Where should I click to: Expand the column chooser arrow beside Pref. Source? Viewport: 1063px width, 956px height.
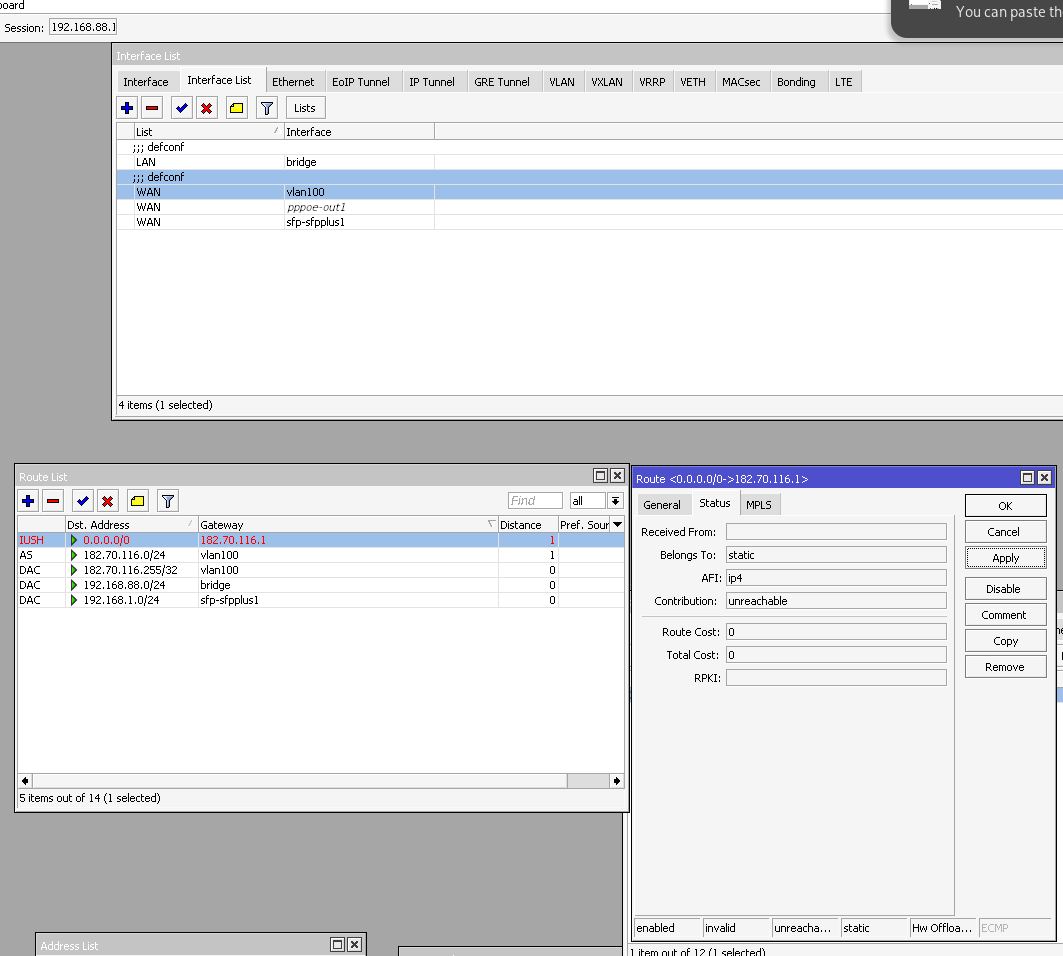tap(617, 525)
